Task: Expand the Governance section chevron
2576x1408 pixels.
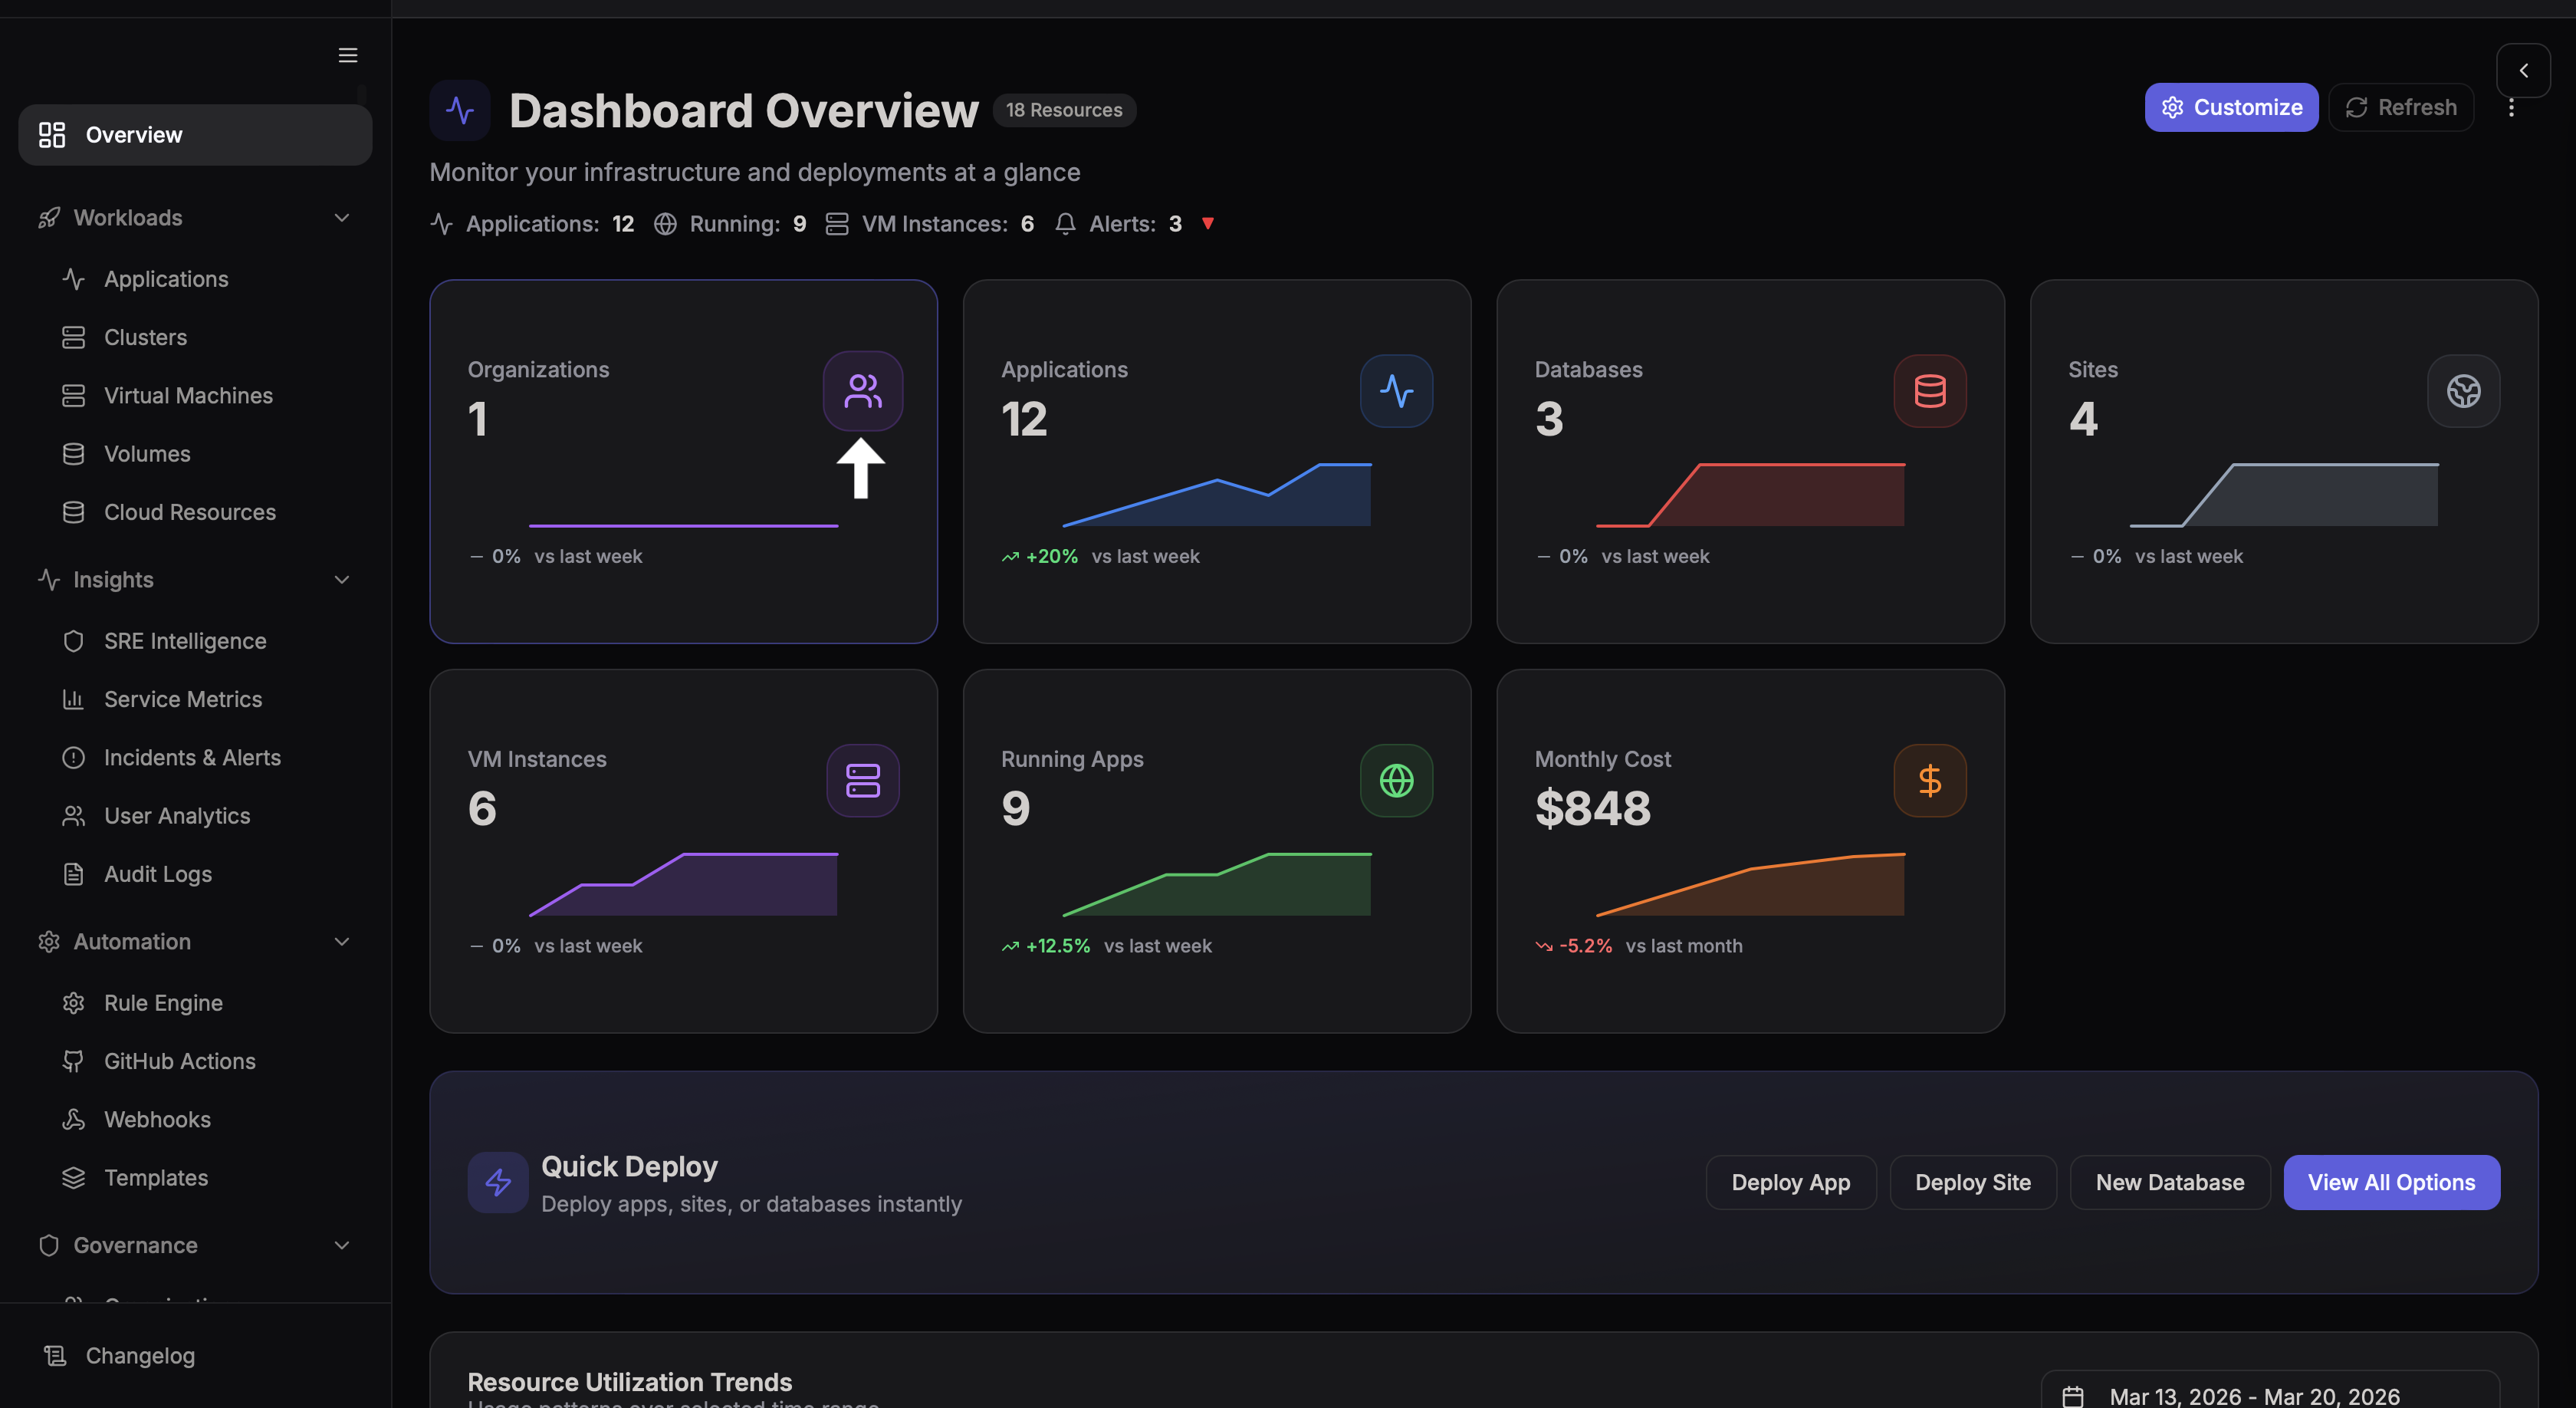Action: (x=341, y=1245)
